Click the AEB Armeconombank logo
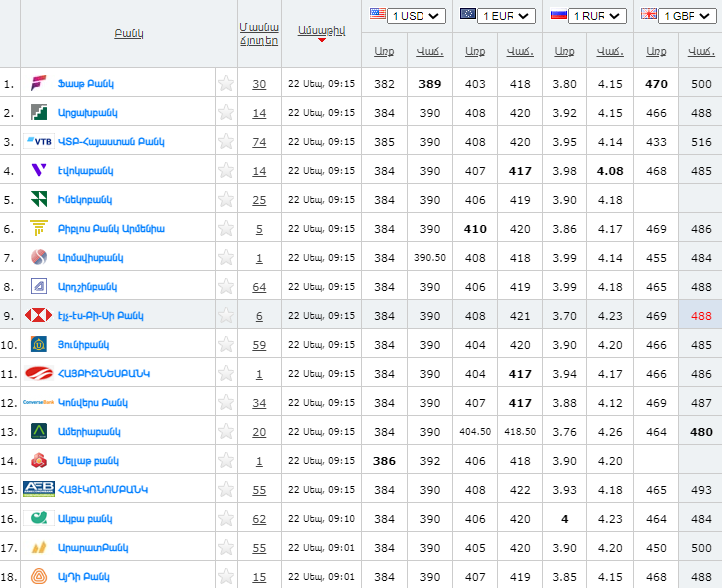Image resolution: width=722 pixels, height=588 pixels. click(x=39, y=489)
